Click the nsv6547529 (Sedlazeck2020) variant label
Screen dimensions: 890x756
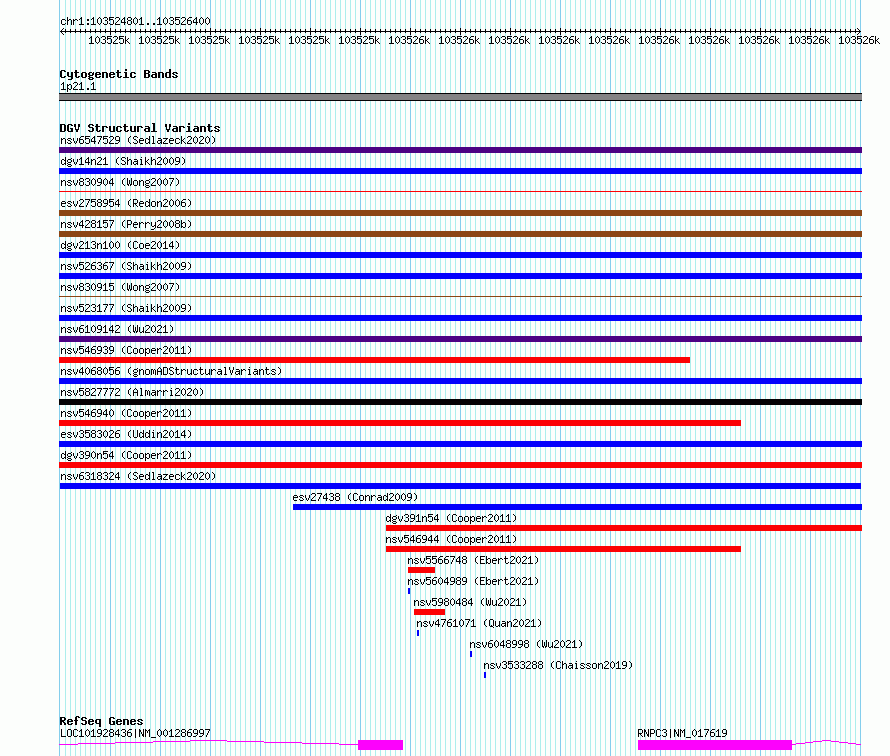tap(138, 140)
